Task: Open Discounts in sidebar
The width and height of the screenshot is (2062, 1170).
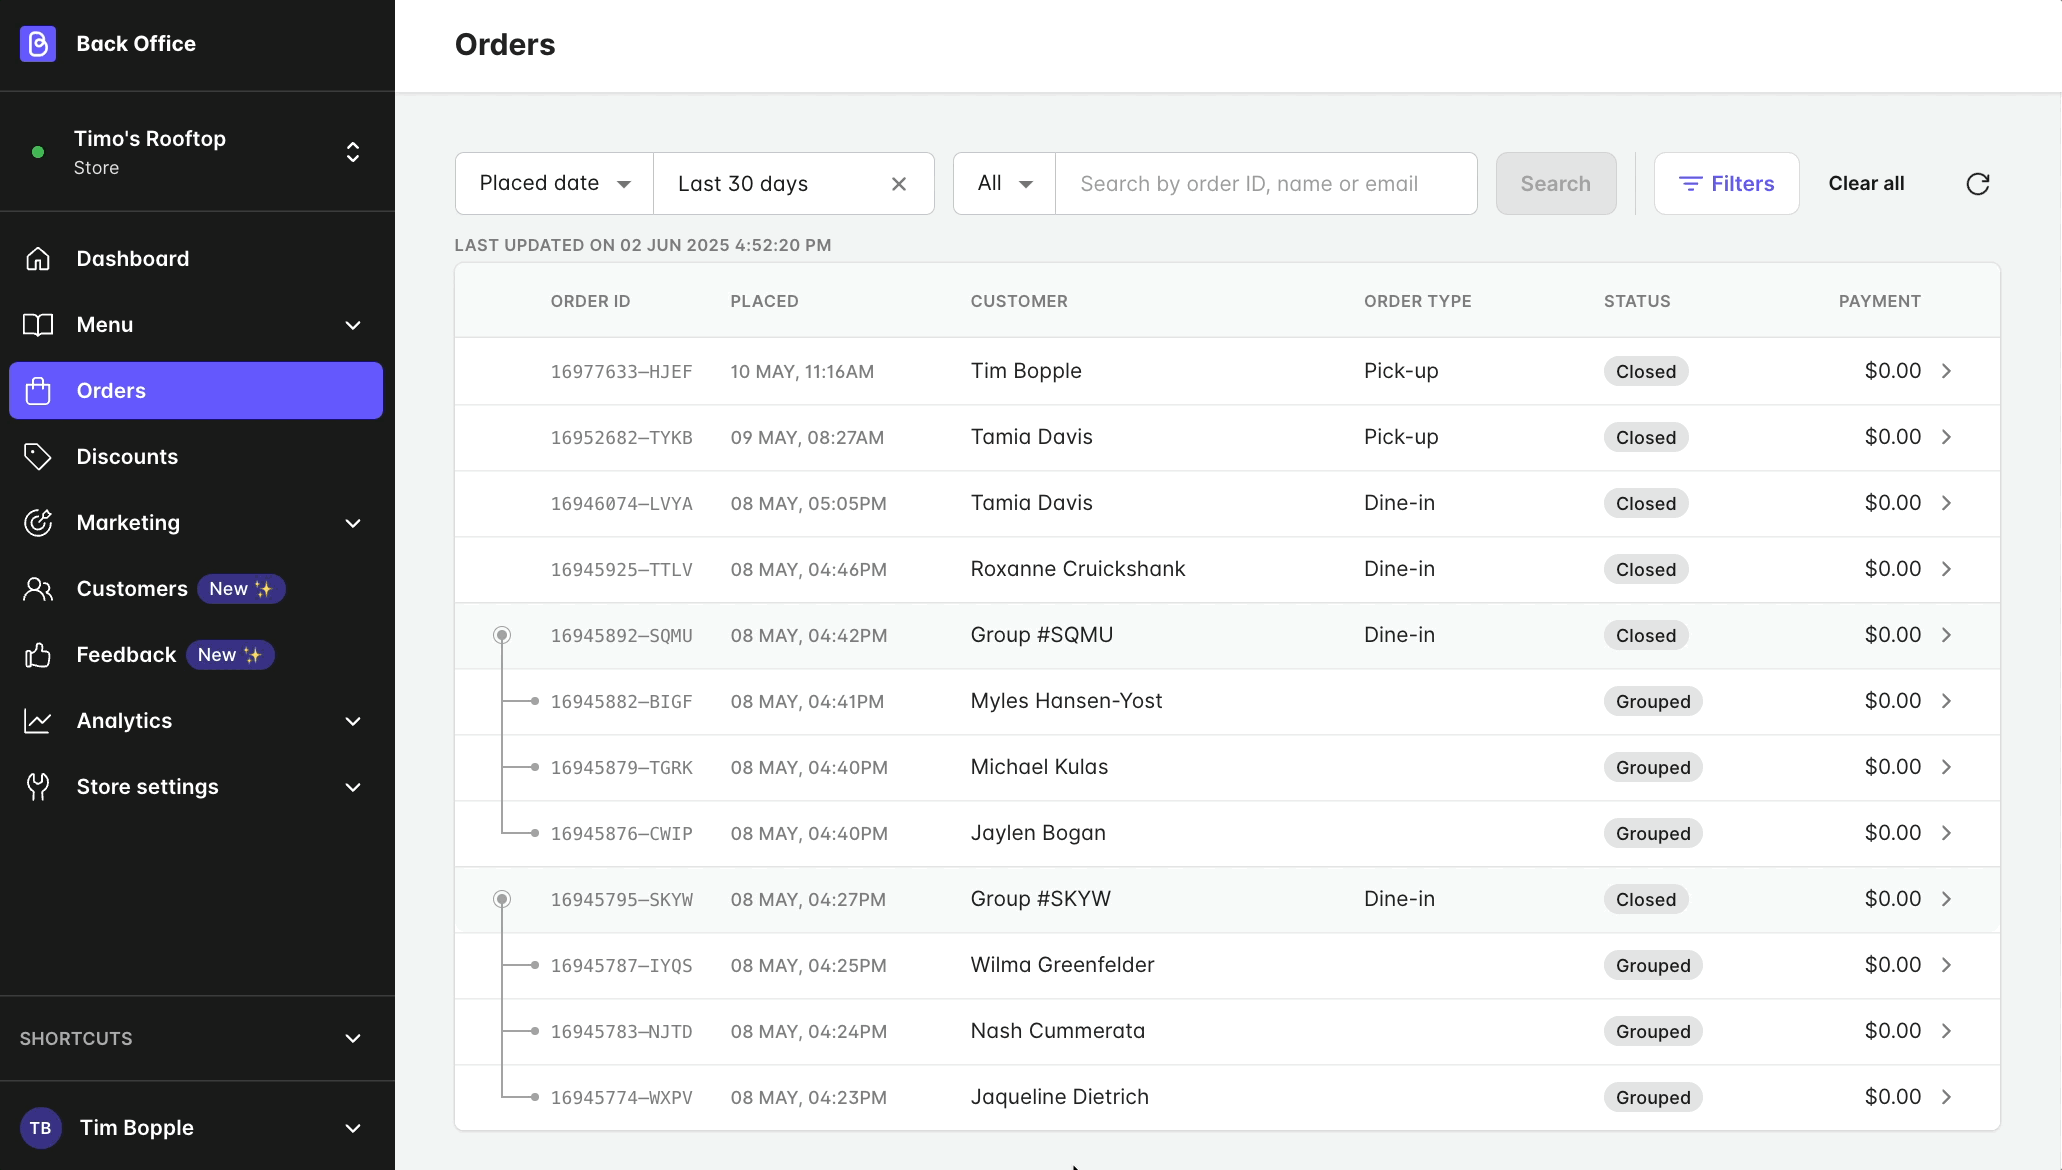Action: coord(196,457)
